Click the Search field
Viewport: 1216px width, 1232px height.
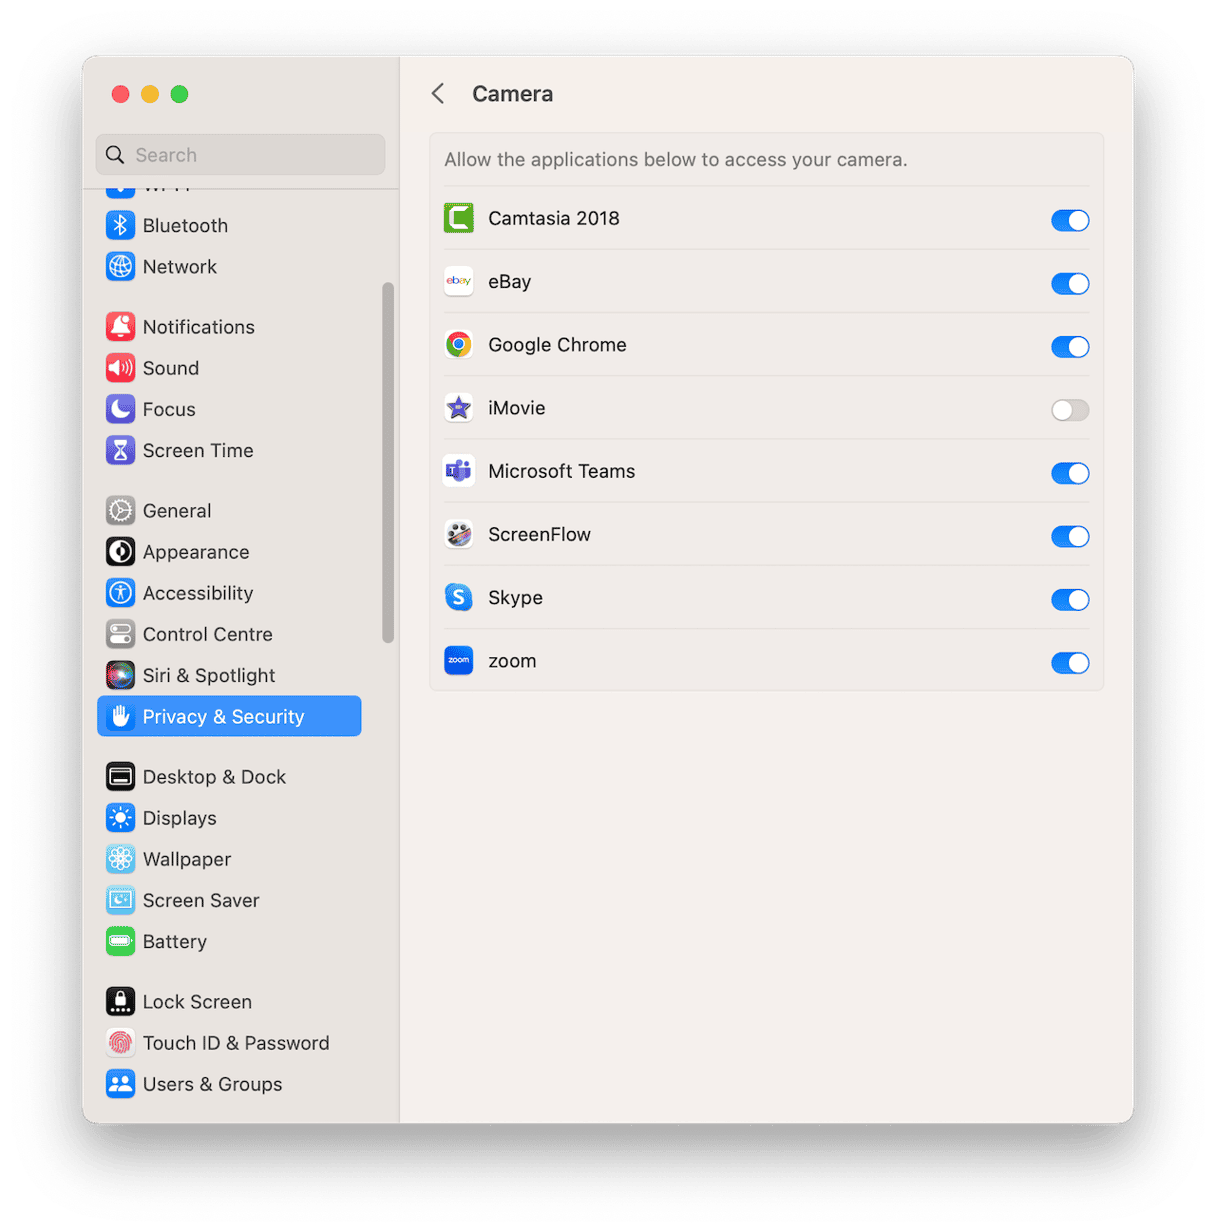pos(240,154)
